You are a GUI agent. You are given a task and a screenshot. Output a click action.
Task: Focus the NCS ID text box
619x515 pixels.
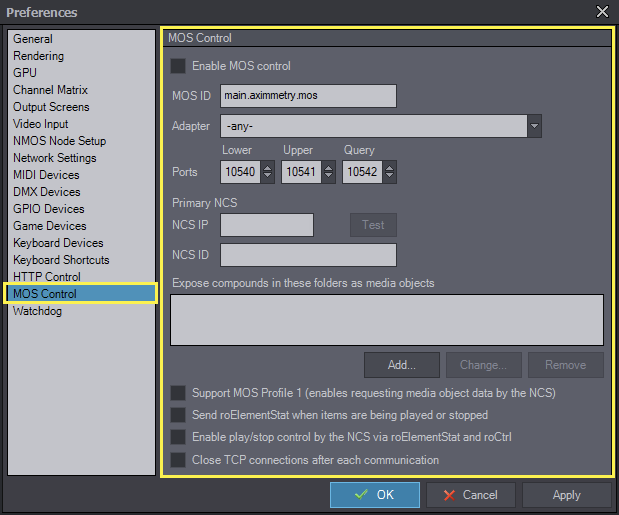308,255
